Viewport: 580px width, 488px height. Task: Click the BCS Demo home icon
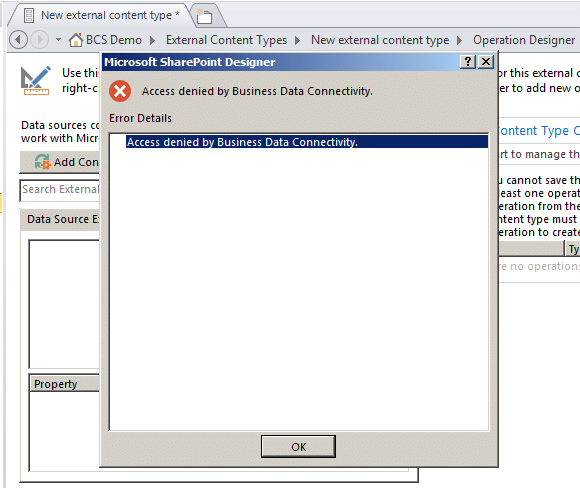(x=76, y=40)
